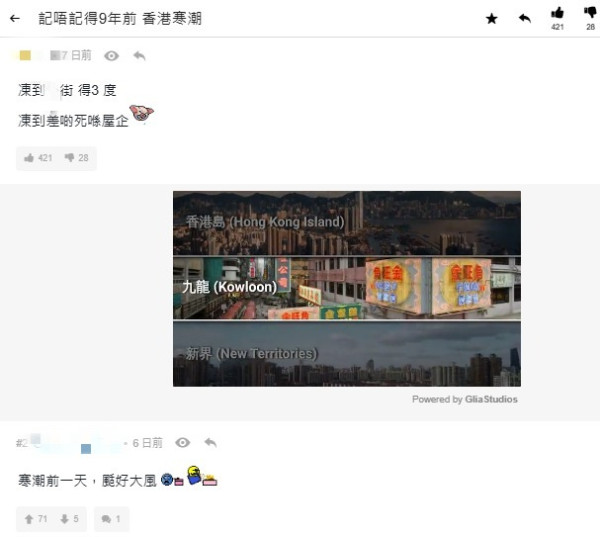Downvote comment #2 with 5 votes
Screen dimensions: 600x537
pyautogui.click(x=69, y=519)
